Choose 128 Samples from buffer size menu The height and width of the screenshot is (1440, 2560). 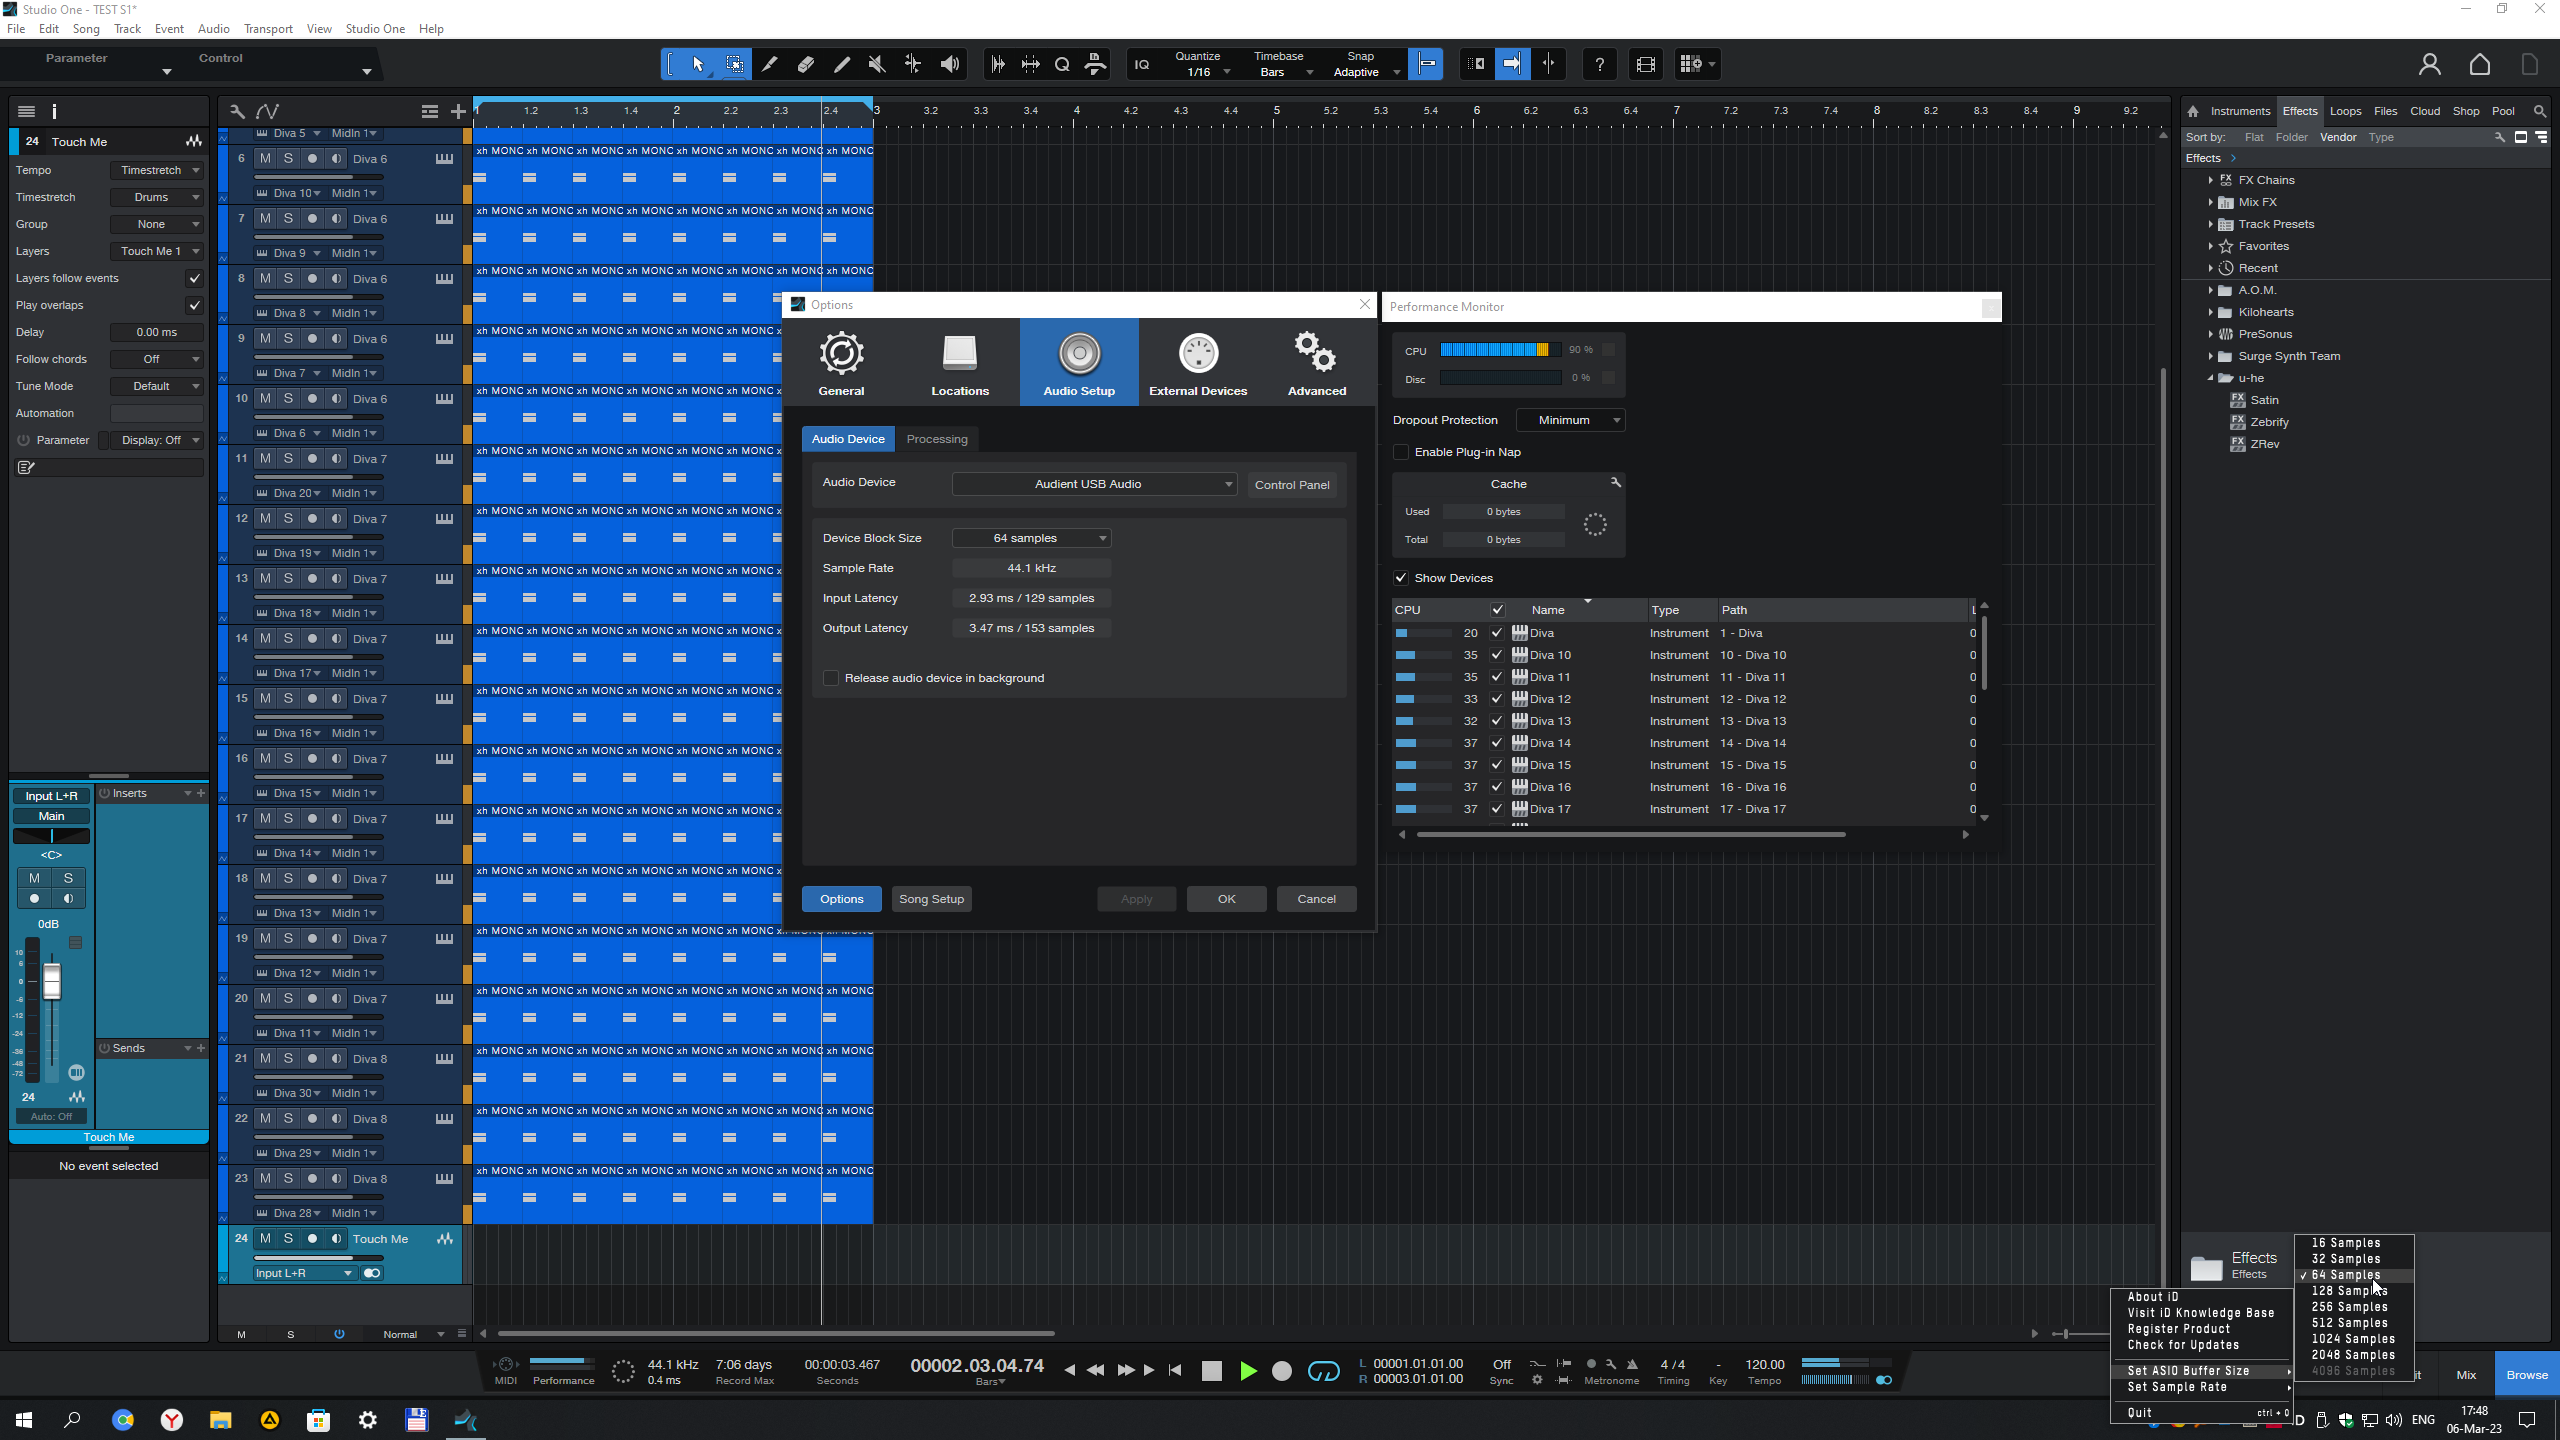click(x=2348, y=1291)
